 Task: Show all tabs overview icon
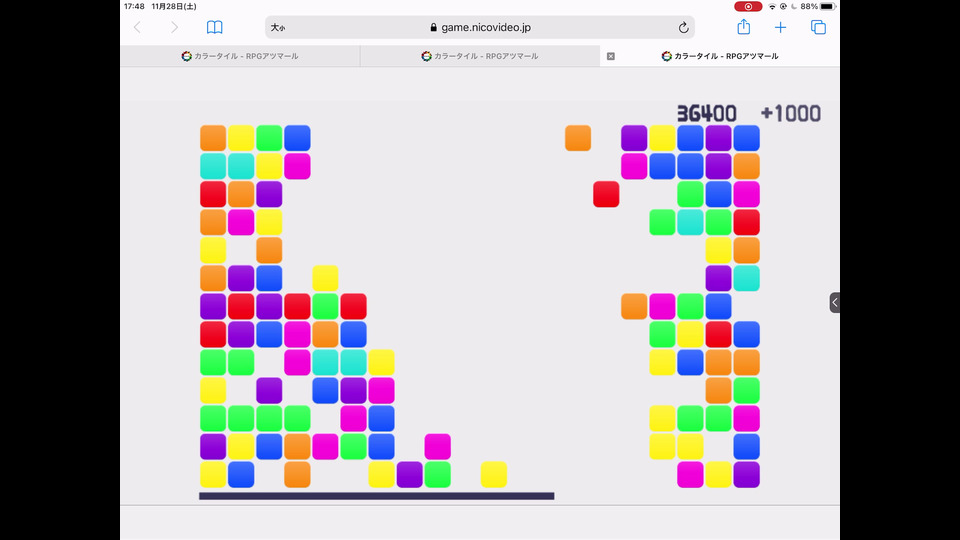click(818, 27)
